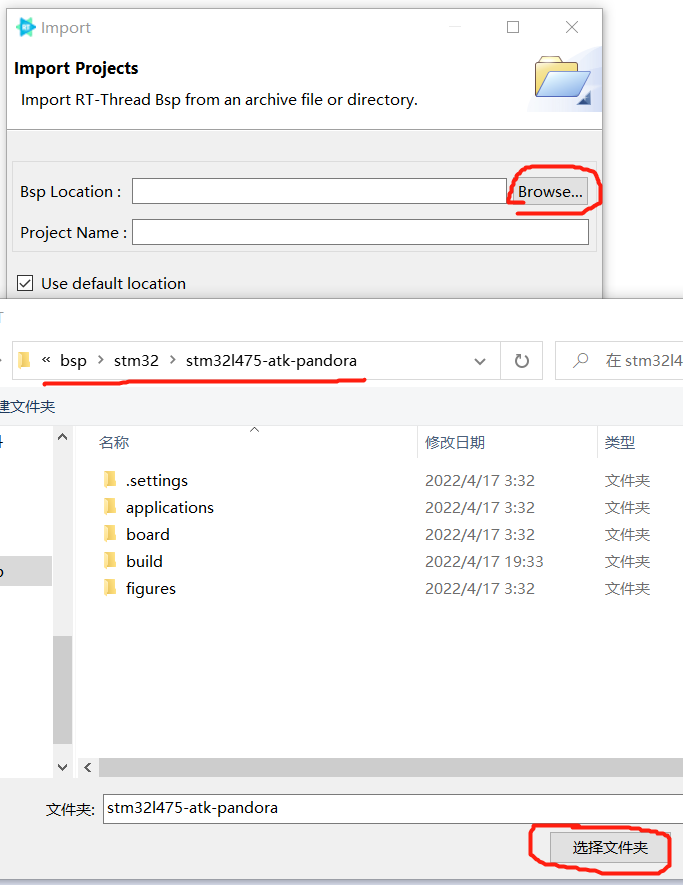Image resolution: width=683 pixels, height=885 pixels.
Task: Select the applications folder icon
Action: pyautogui.click(x=110, y=506)
